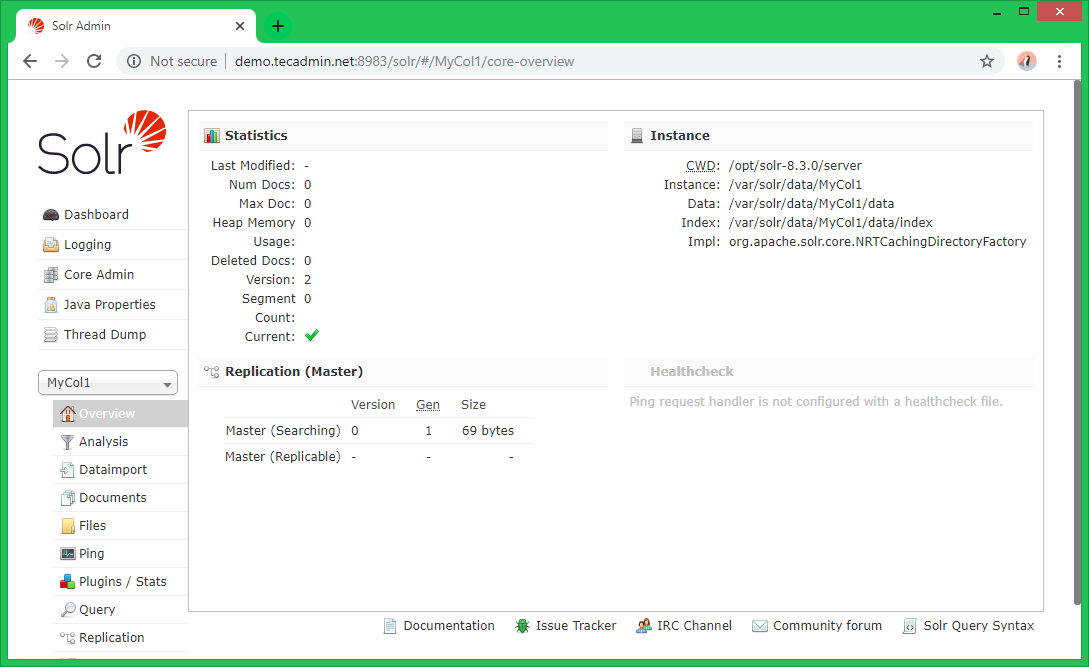The width and height of the screenshot is (1089, 667).
Task: Click the page vertical scrollbar
Action: 1077,343
